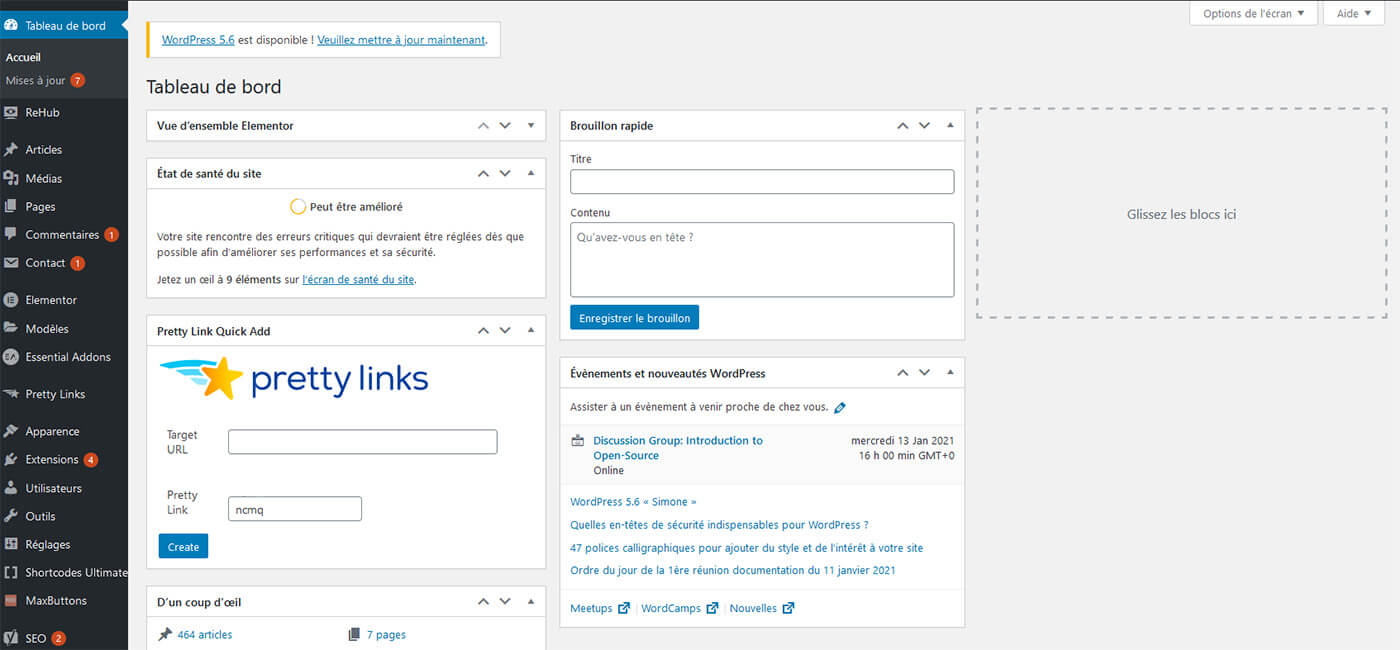This screenshot has height=650, width=1400.
Task: Follow the Nouvelles external link
Action: coord(762,608)
